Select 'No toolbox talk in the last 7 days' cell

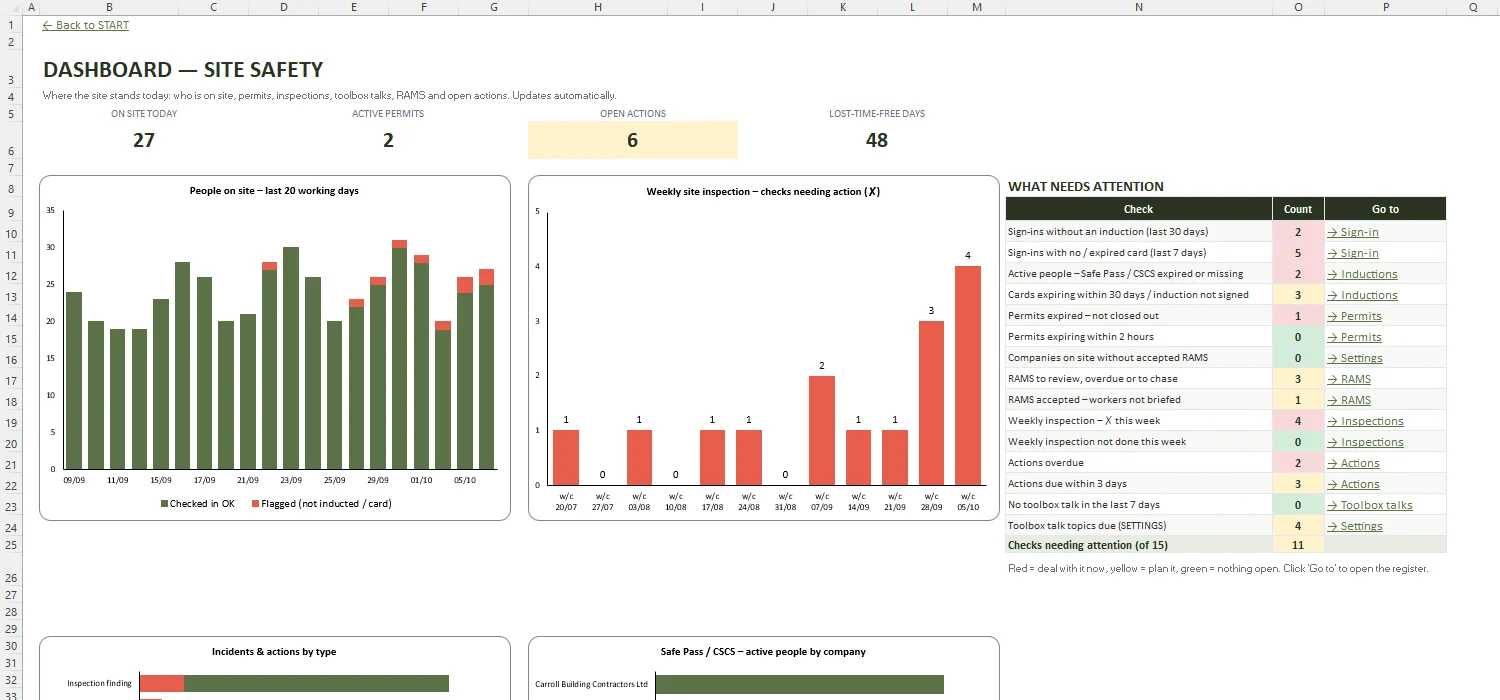[1138, 505]
